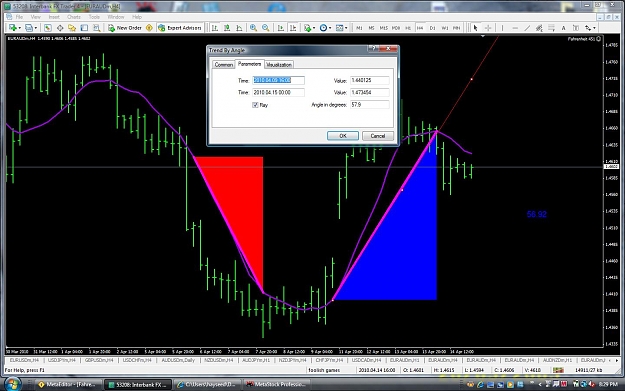Click the New Chart toolbar icon
Screen dimensions: 625x391
(12, 28)
